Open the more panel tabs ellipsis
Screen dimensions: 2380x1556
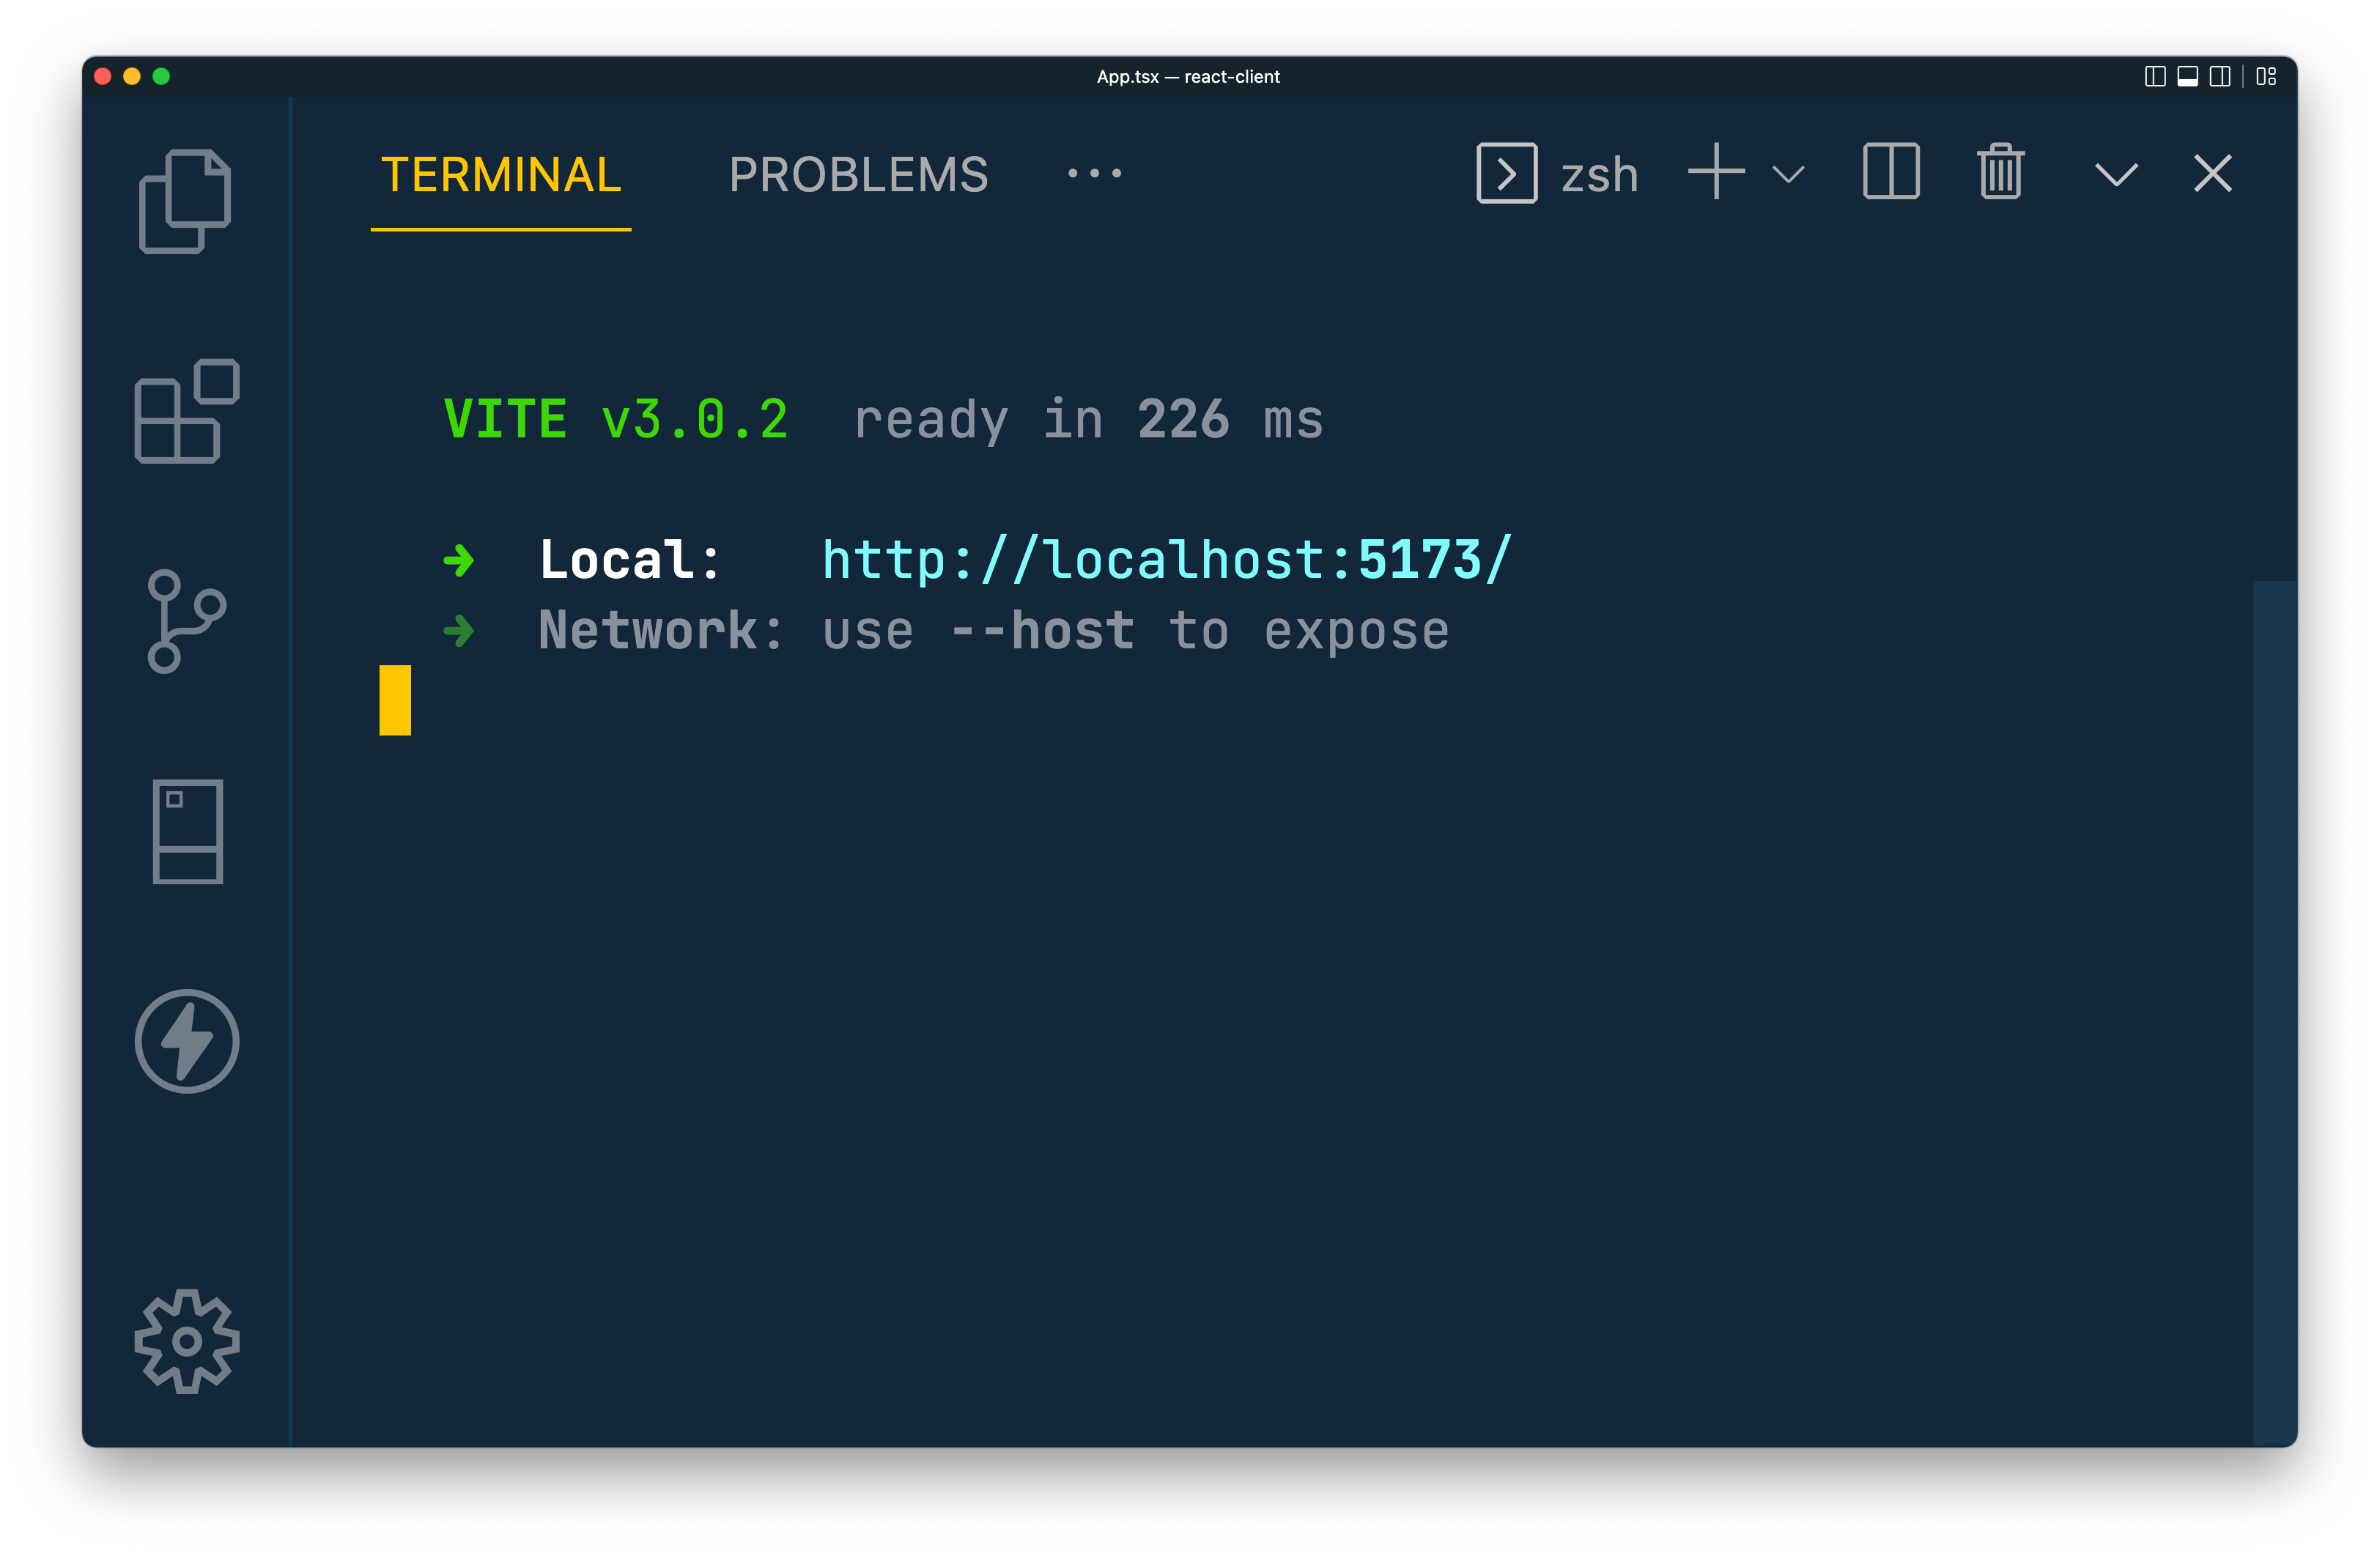point(1094,174)
